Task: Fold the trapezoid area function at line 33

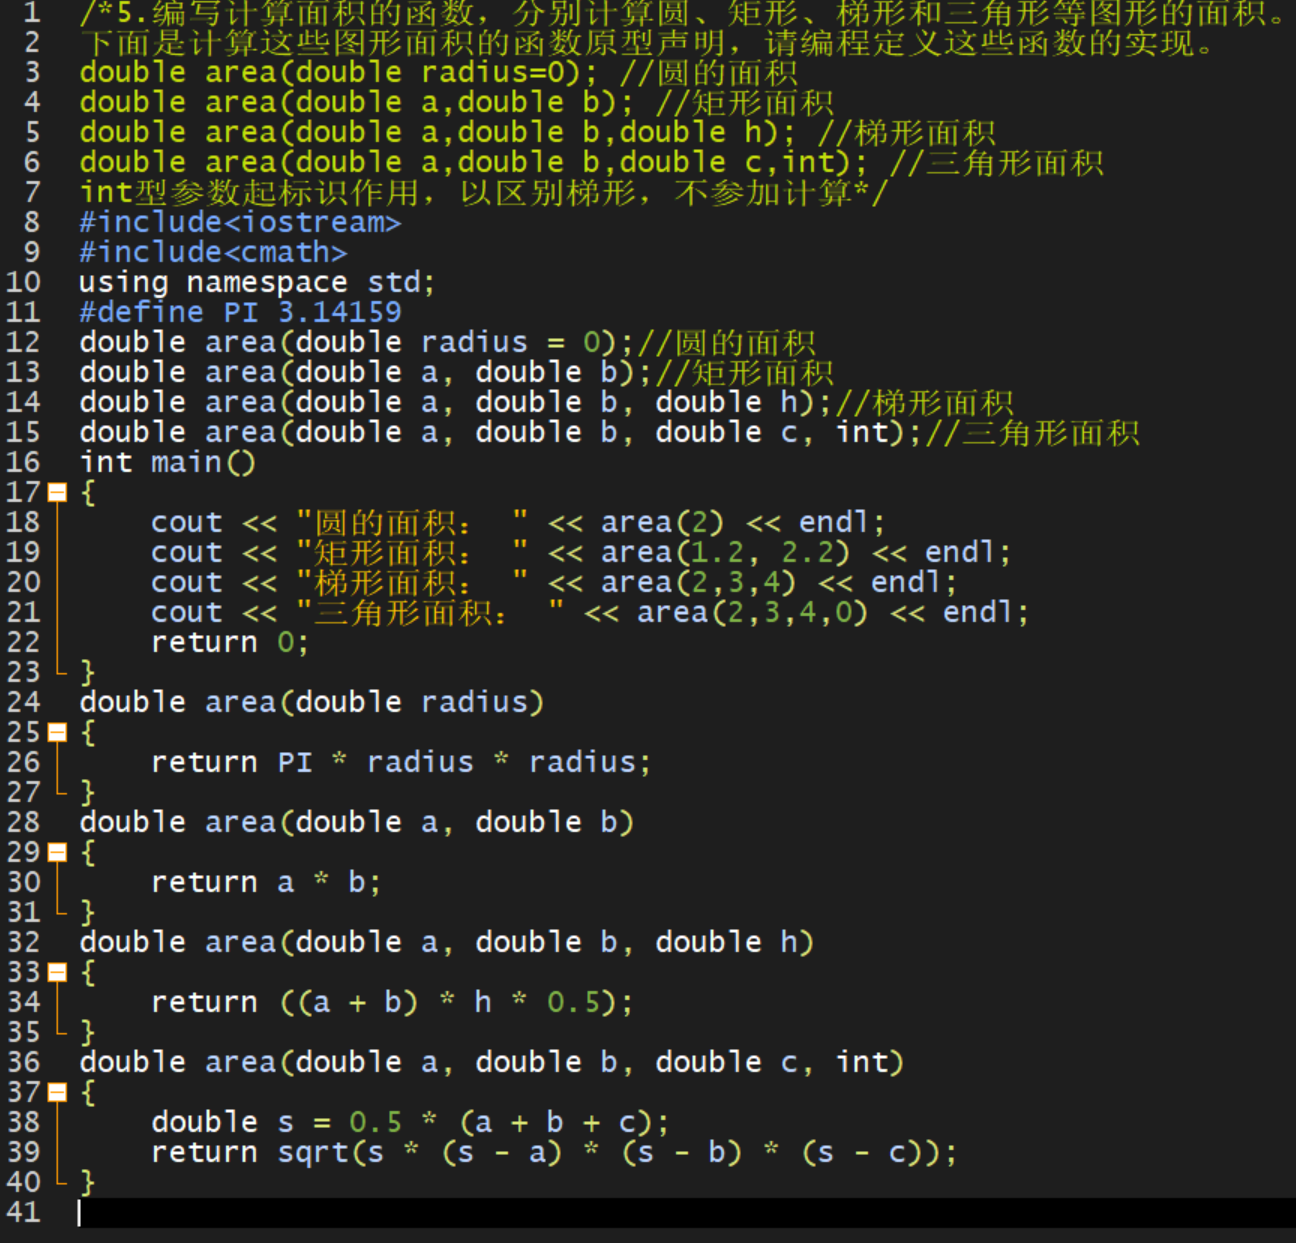Action: 57,972
